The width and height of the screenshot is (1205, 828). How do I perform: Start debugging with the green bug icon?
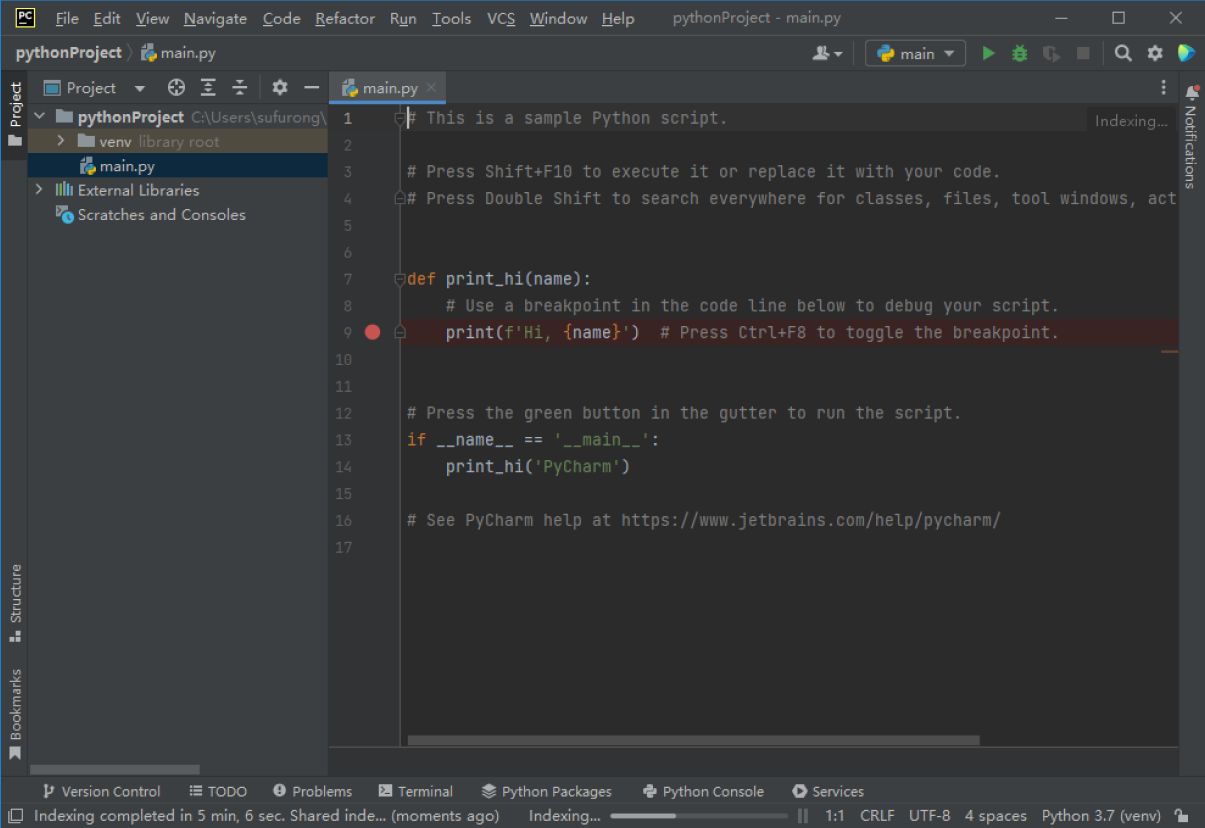(x=1019, y=54)
